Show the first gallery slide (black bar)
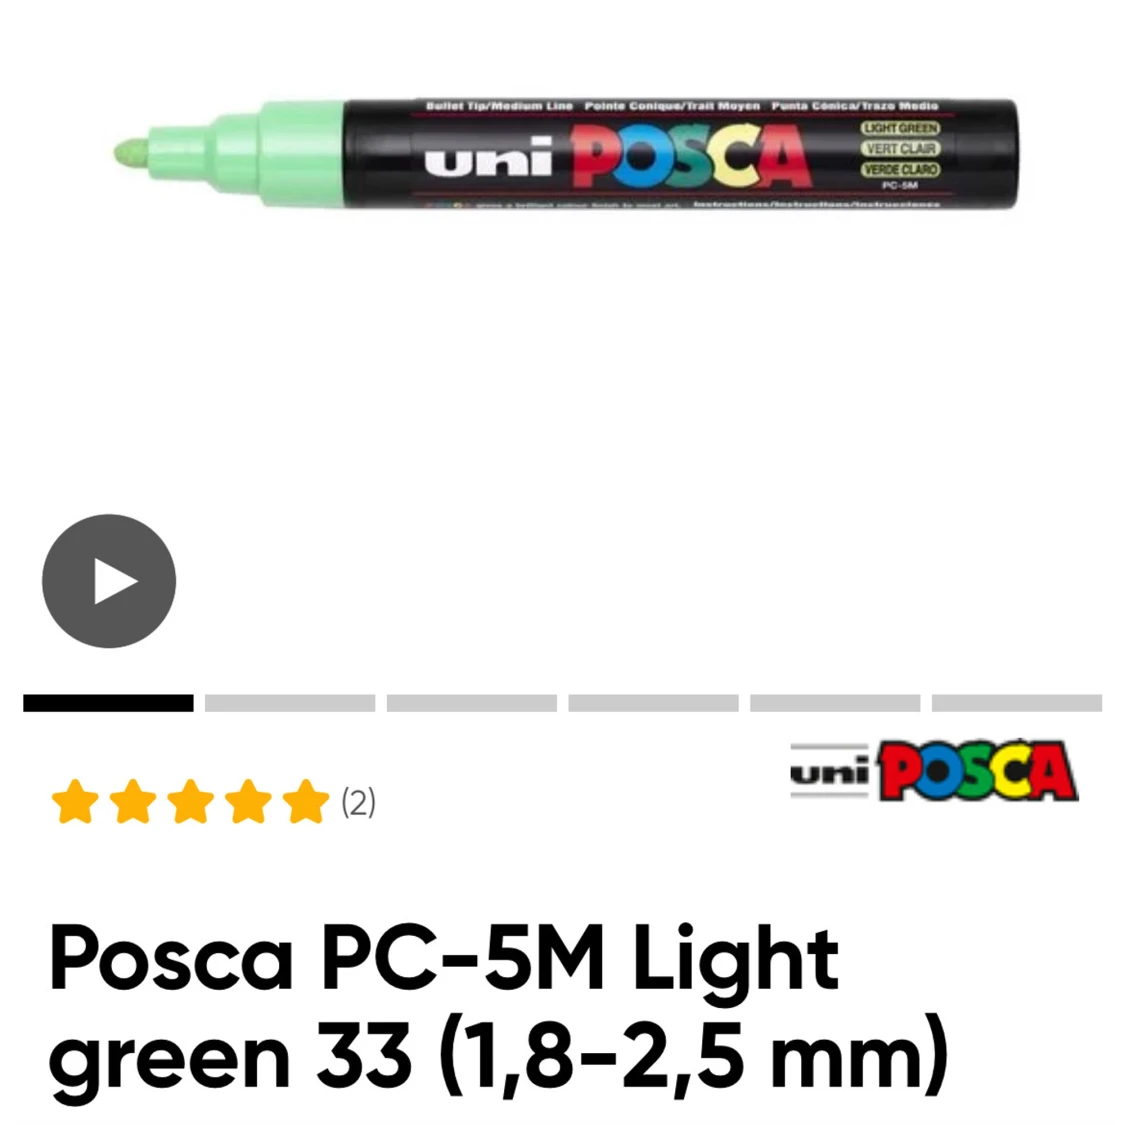This screenshot has width=1125, height=1125. pos(108,703)
